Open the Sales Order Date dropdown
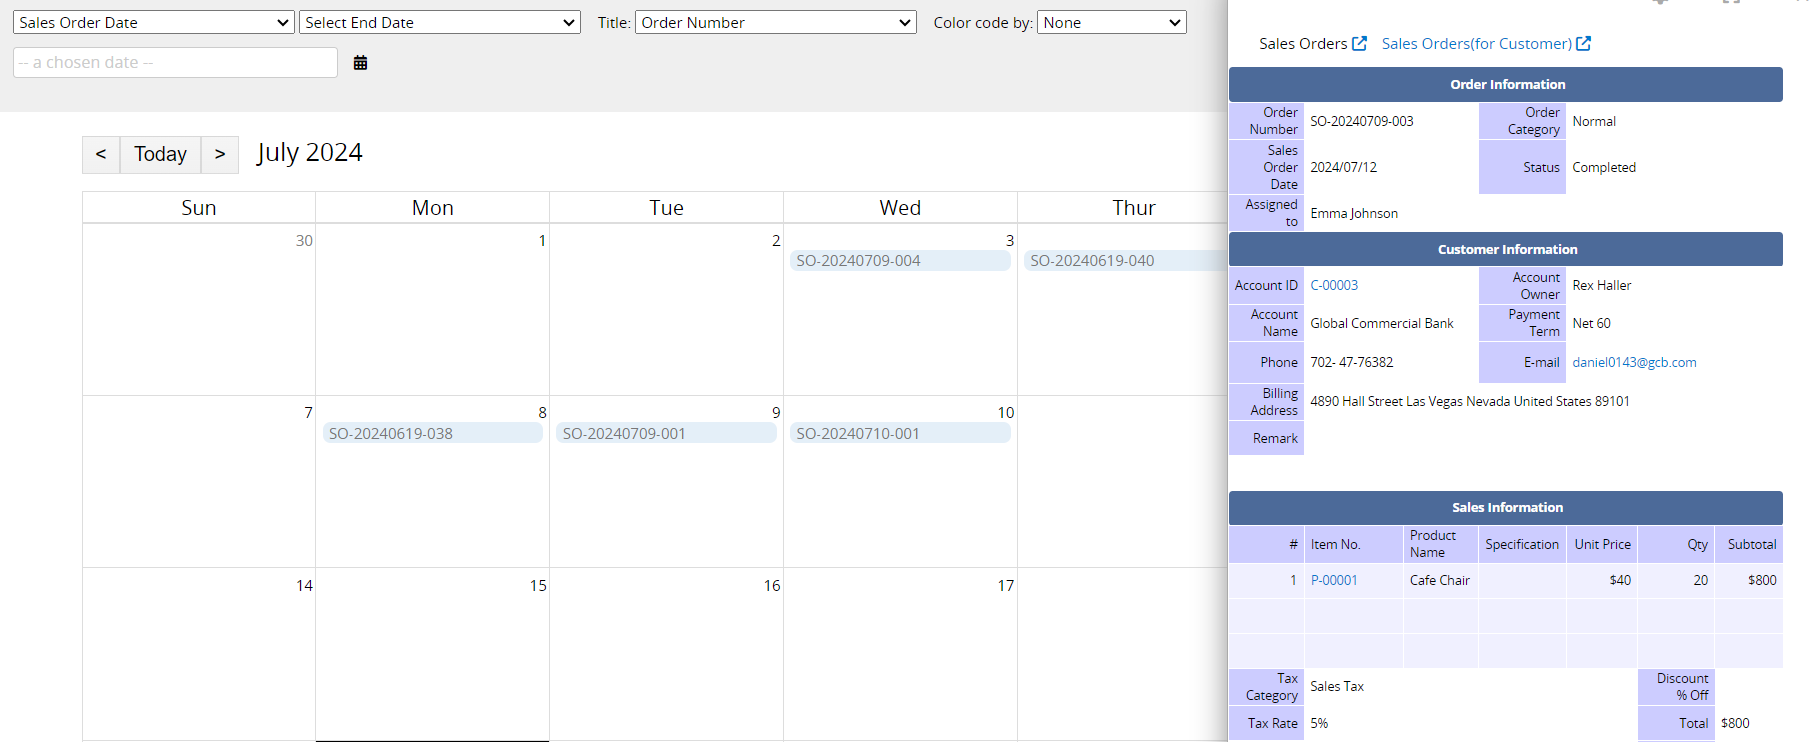 click(x=154, y=22)
